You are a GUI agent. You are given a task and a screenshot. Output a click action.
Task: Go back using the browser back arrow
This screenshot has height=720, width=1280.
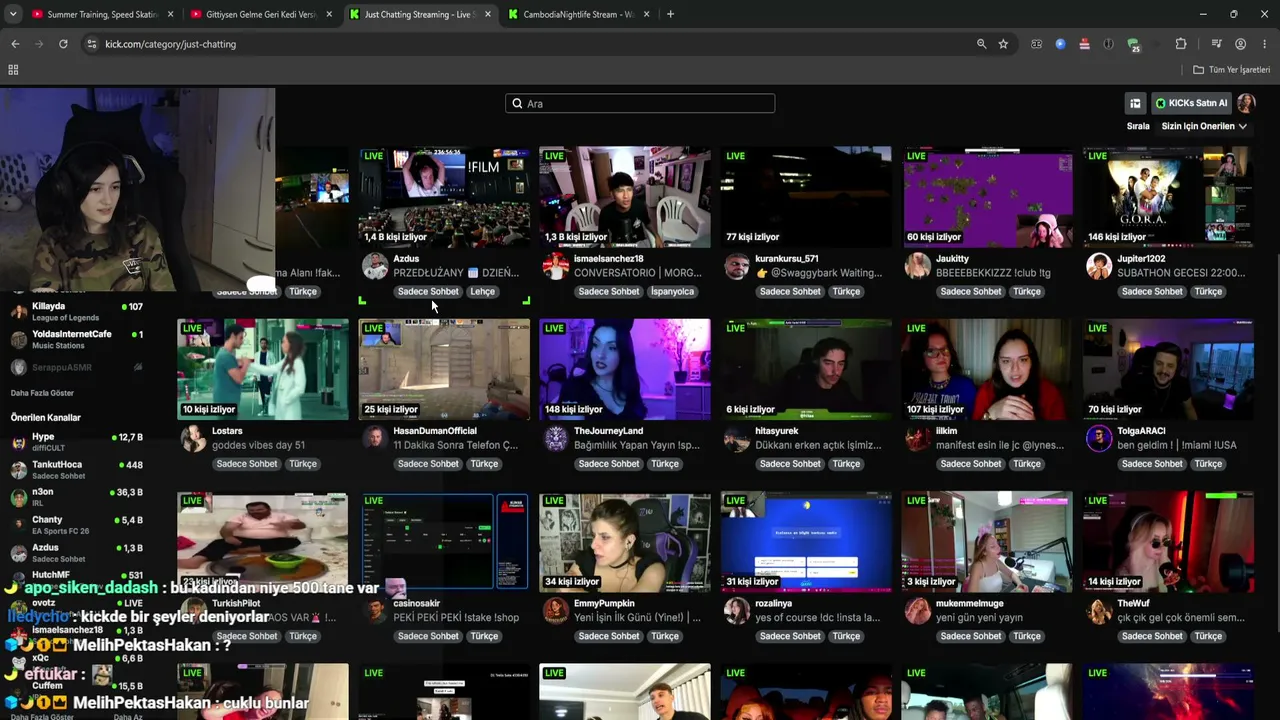15,44
